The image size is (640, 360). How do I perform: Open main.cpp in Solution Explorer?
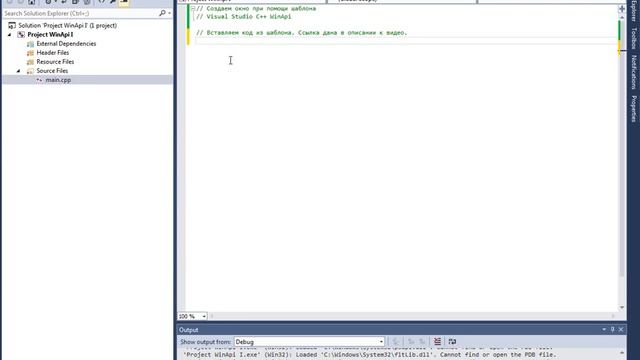tap(58, 80)
